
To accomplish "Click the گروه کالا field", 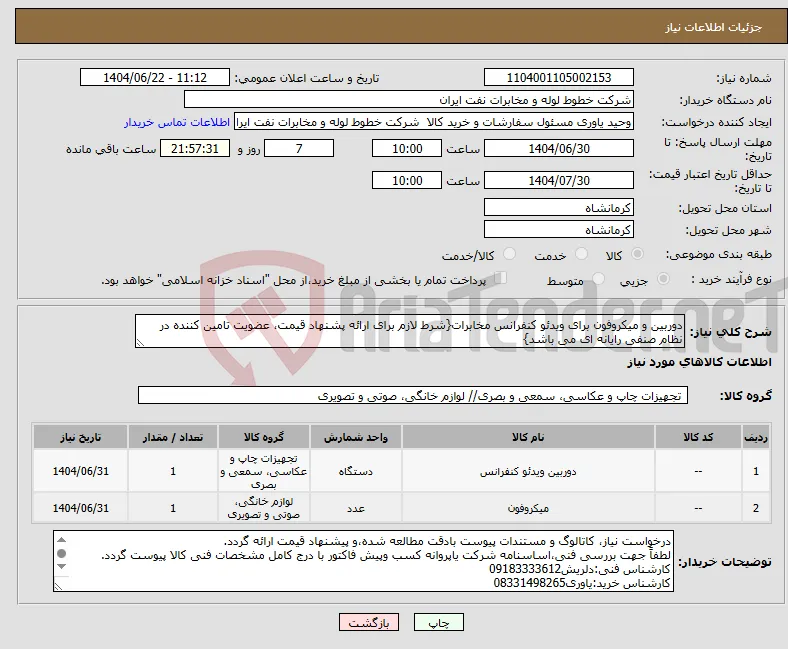I will pos(413,396).
